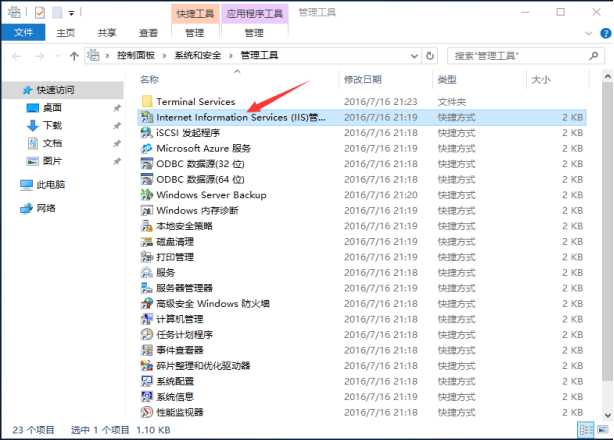Select the 性能监视器 icon

[x=147, y=412]
